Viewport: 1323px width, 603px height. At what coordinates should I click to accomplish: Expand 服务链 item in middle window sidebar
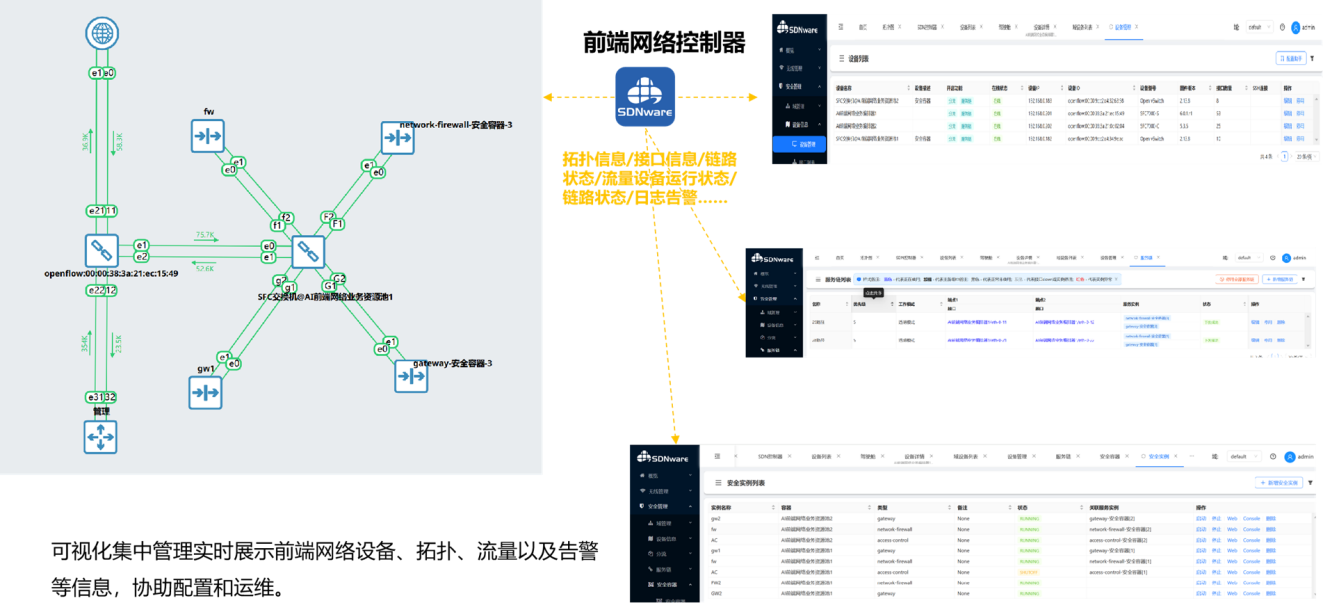pyautogui.click(x=774, y=350)
